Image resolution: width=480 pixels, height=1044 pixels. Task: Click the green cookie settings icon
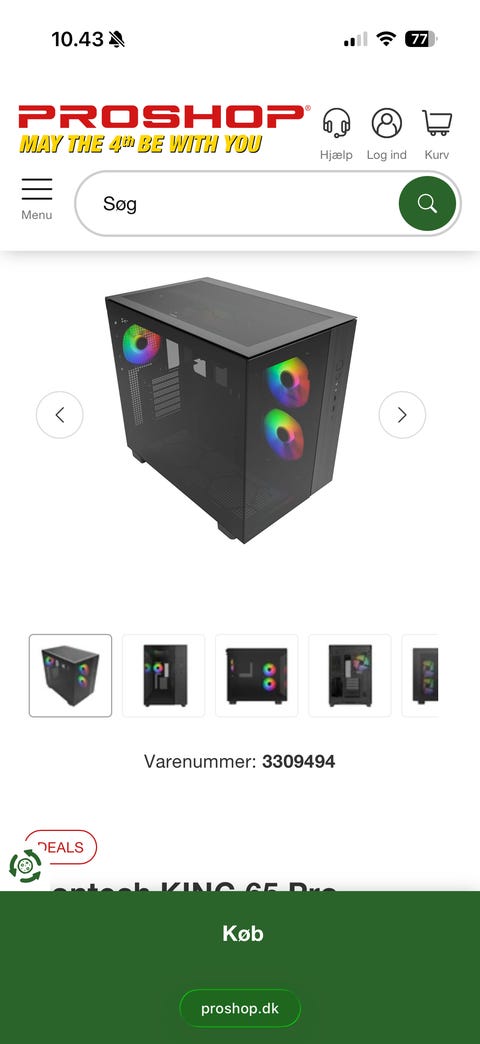click(25, 866)
